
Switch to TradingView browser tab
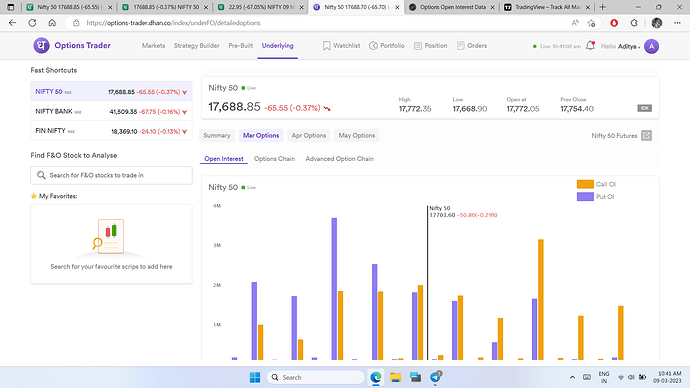click(547, 7)
